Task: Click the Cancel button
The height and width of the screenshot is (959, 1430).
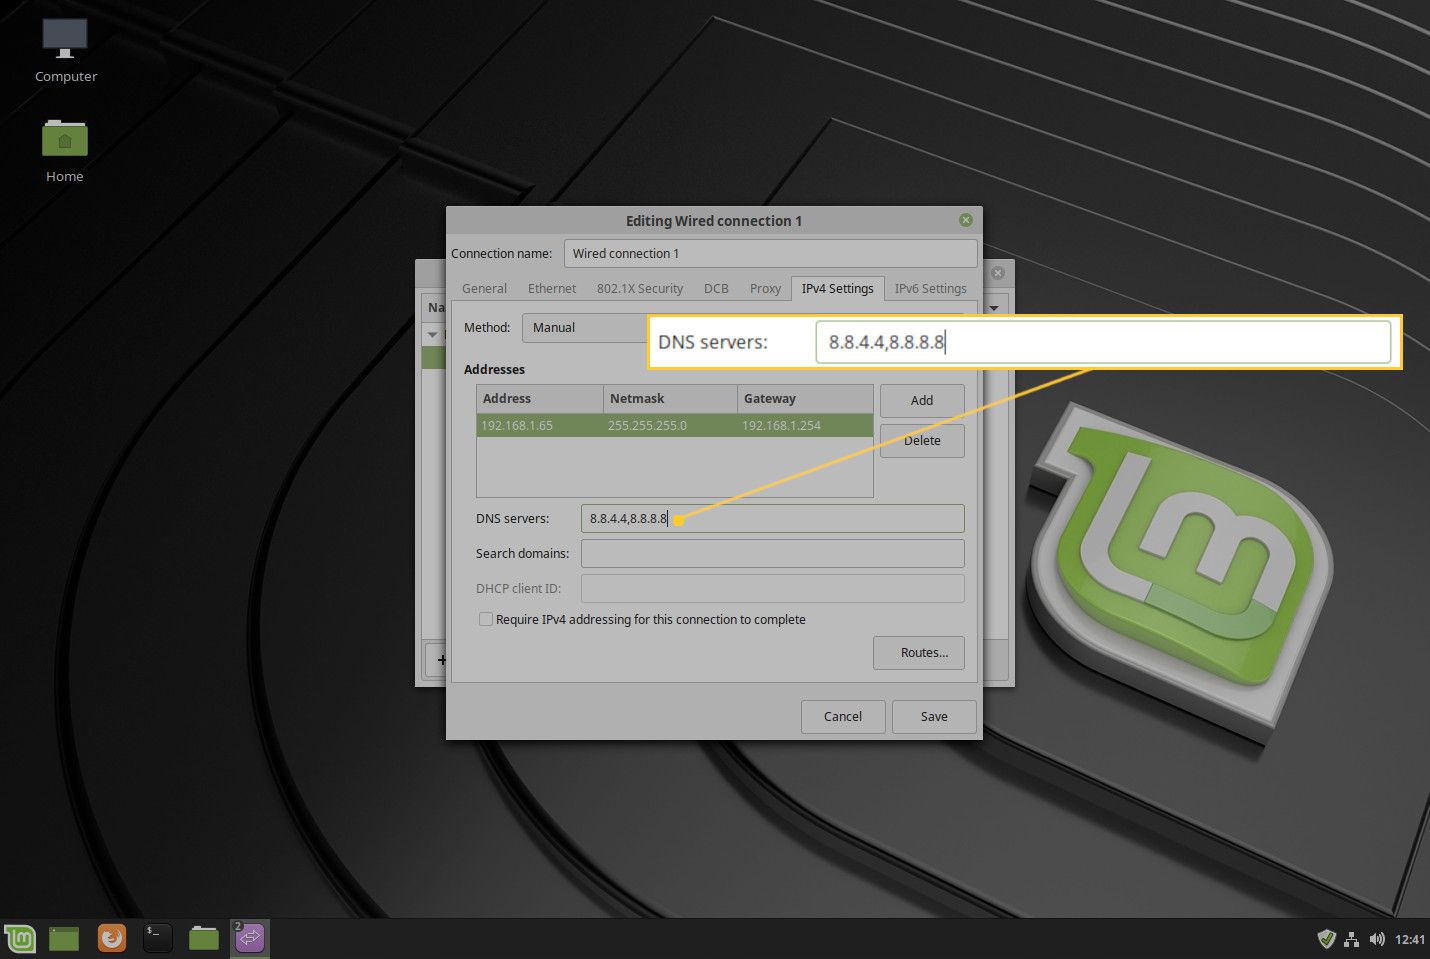Action: point(843,716)
